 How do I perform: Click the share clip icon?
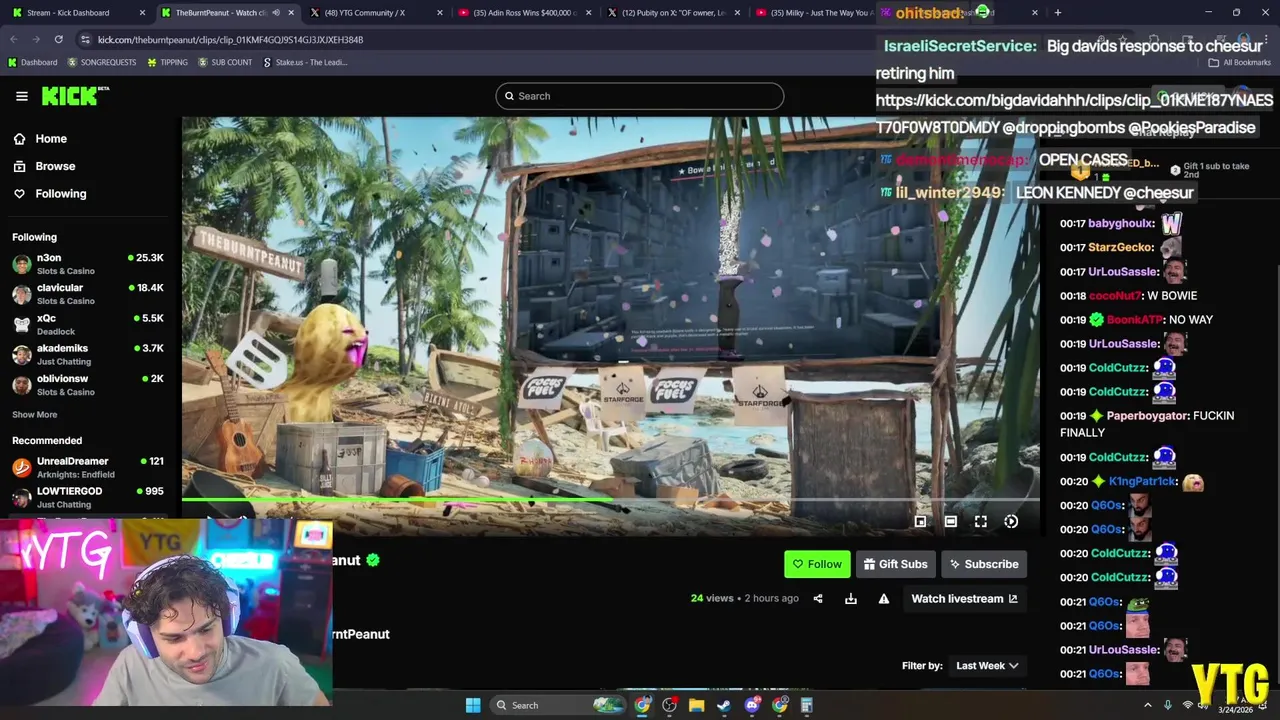click(x=818, y=599)
